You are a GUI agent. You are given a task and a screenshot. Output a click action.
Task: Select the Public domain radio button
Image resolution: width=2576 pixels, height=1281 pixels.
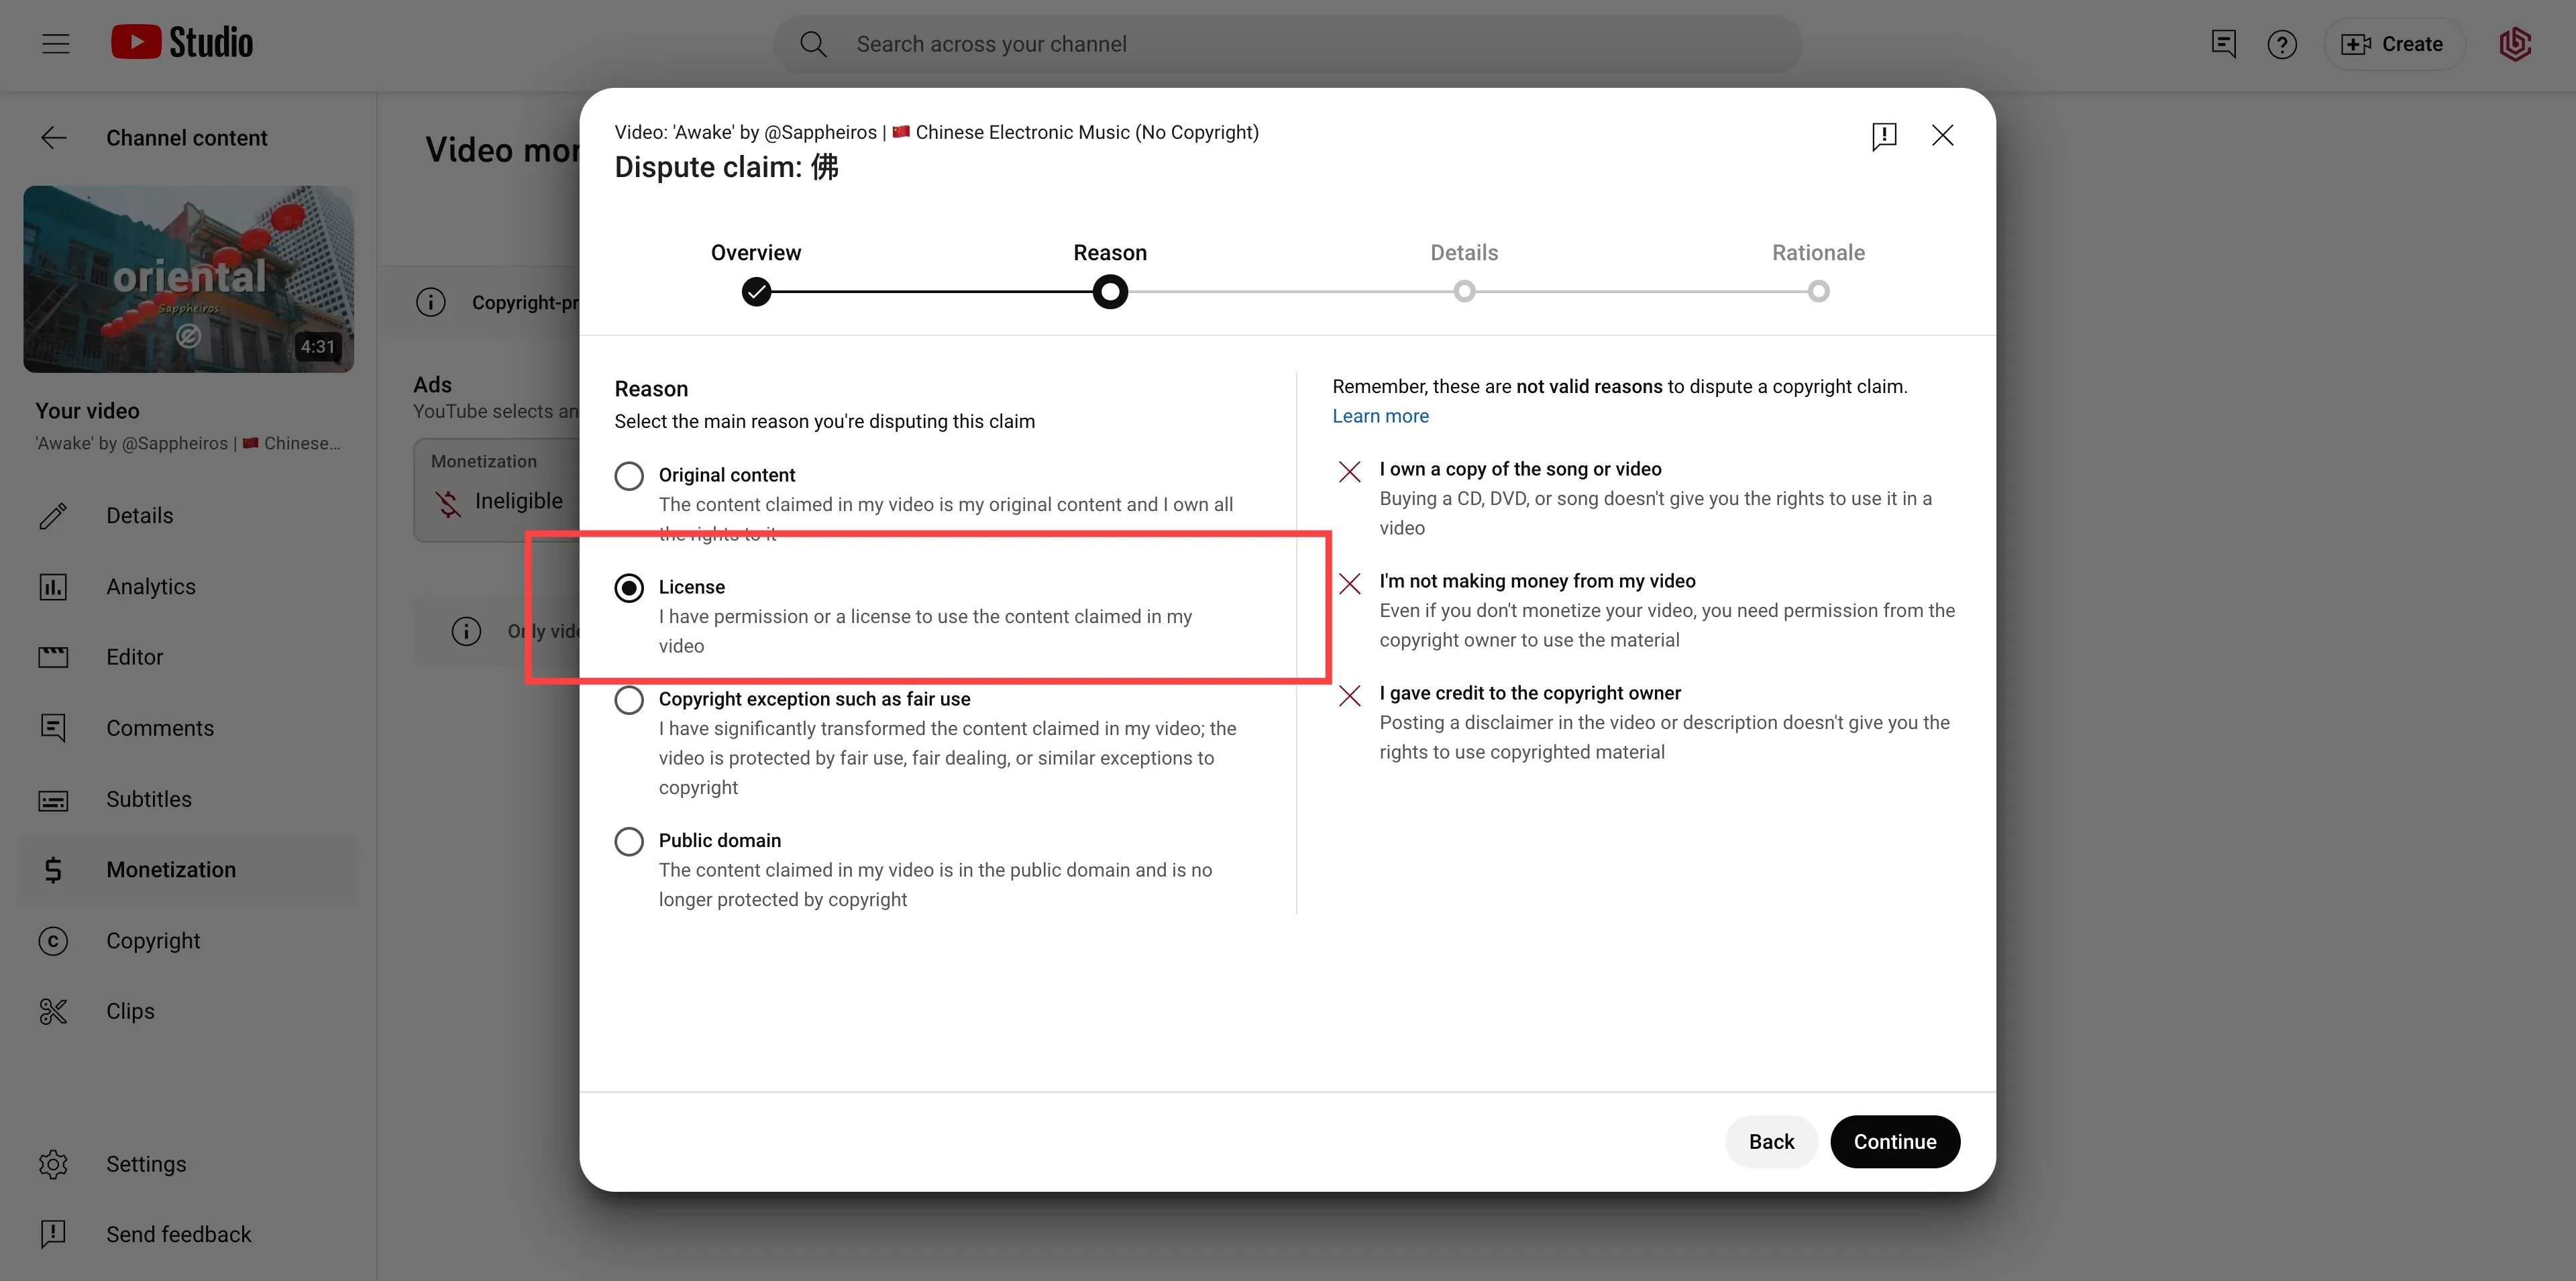click(629, 842)
